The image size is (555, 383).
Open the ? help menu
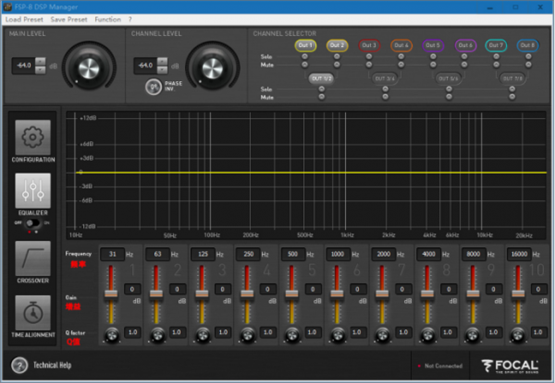[130, 19]
